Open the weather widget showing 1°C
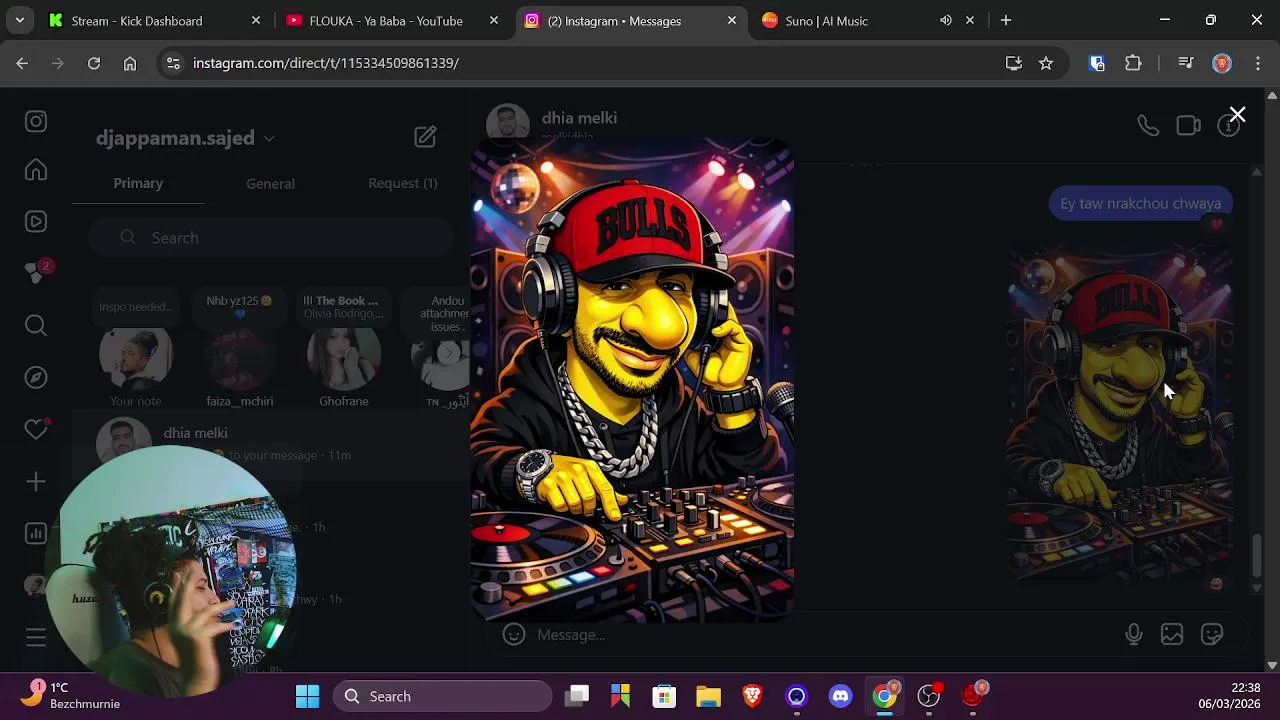Viewport: 1280px width, 720px height. tap(70, 695)
